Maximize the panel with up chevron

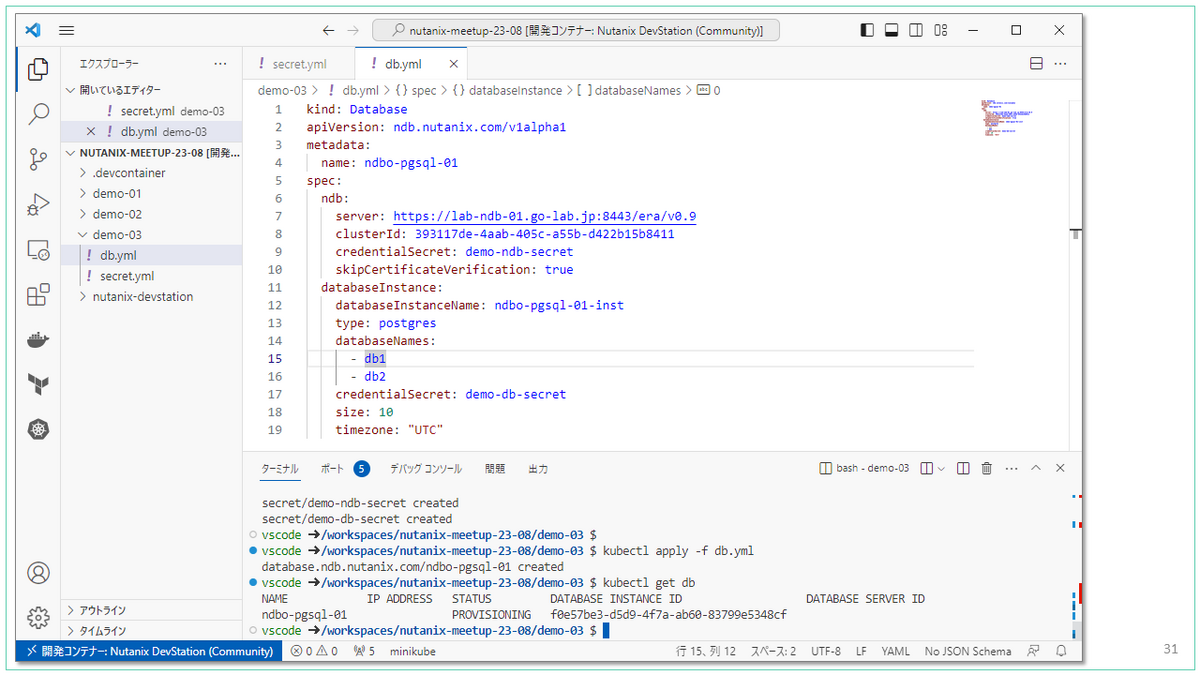[x=1036, y=468]
